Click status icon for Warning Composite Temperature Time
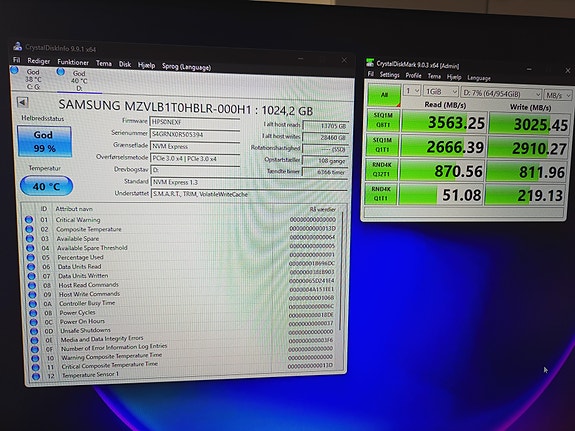Image resolution: width=575 pixels, height=431 pixels. coord(35,358)
